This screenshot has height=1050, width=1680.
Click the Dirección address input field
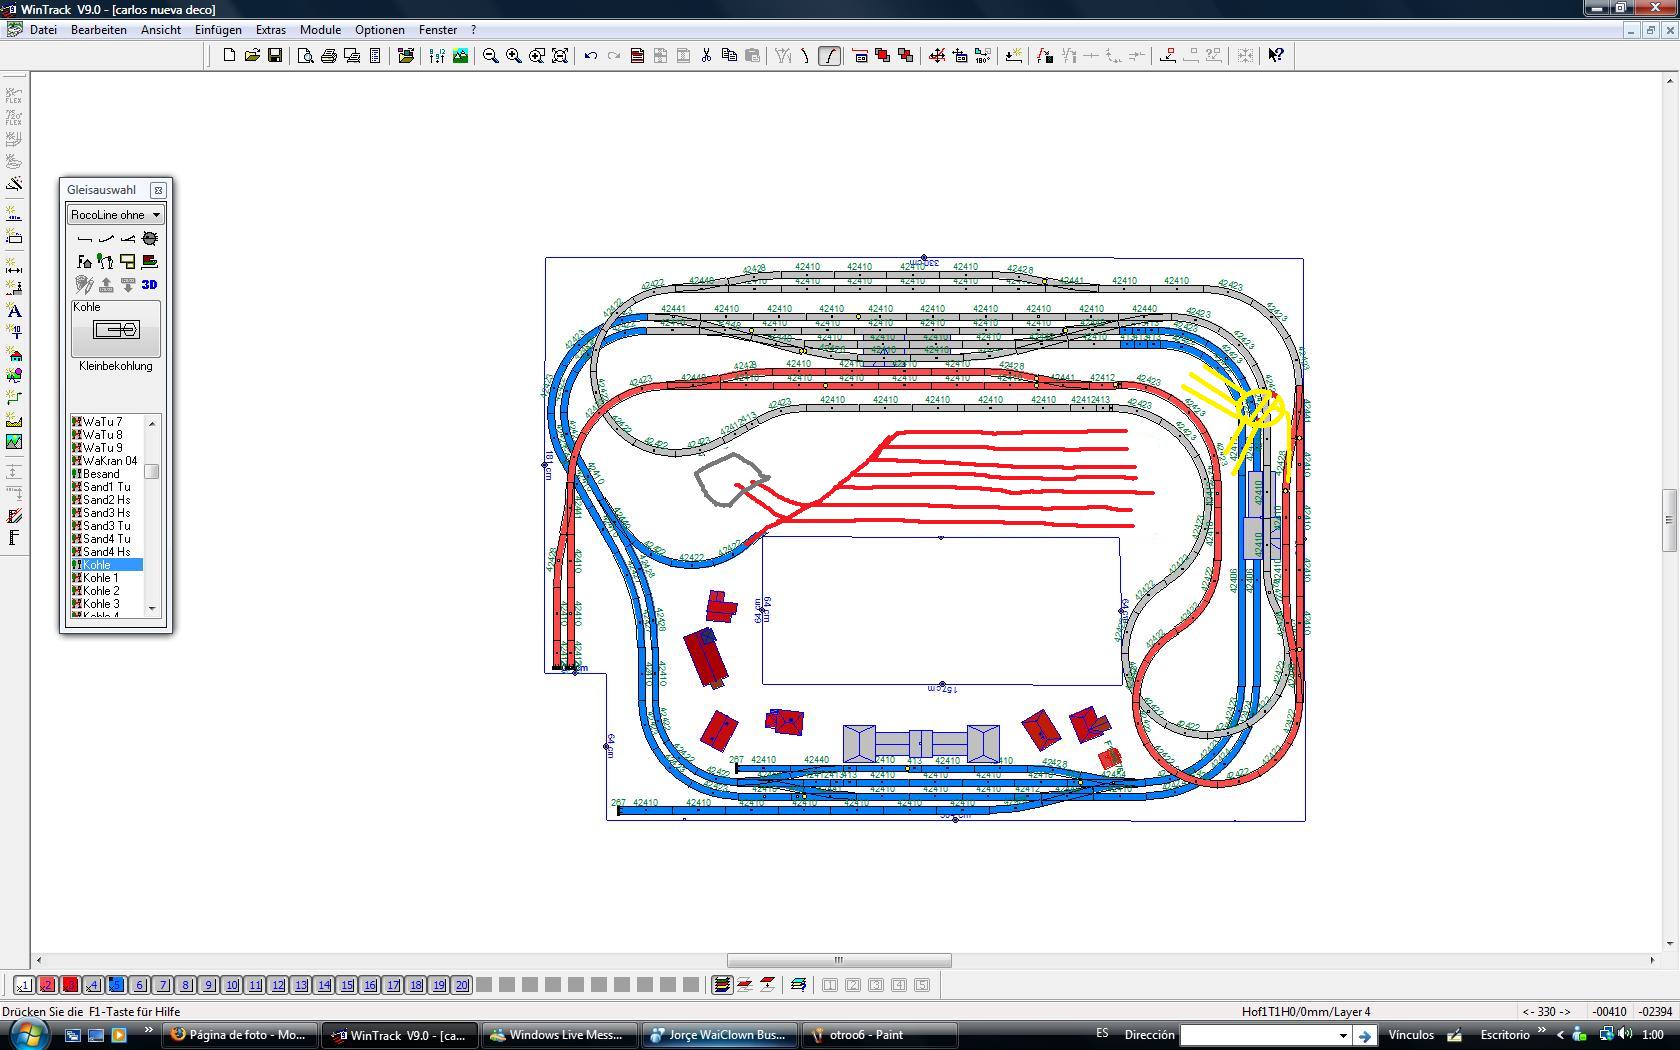point(1257,1035)
